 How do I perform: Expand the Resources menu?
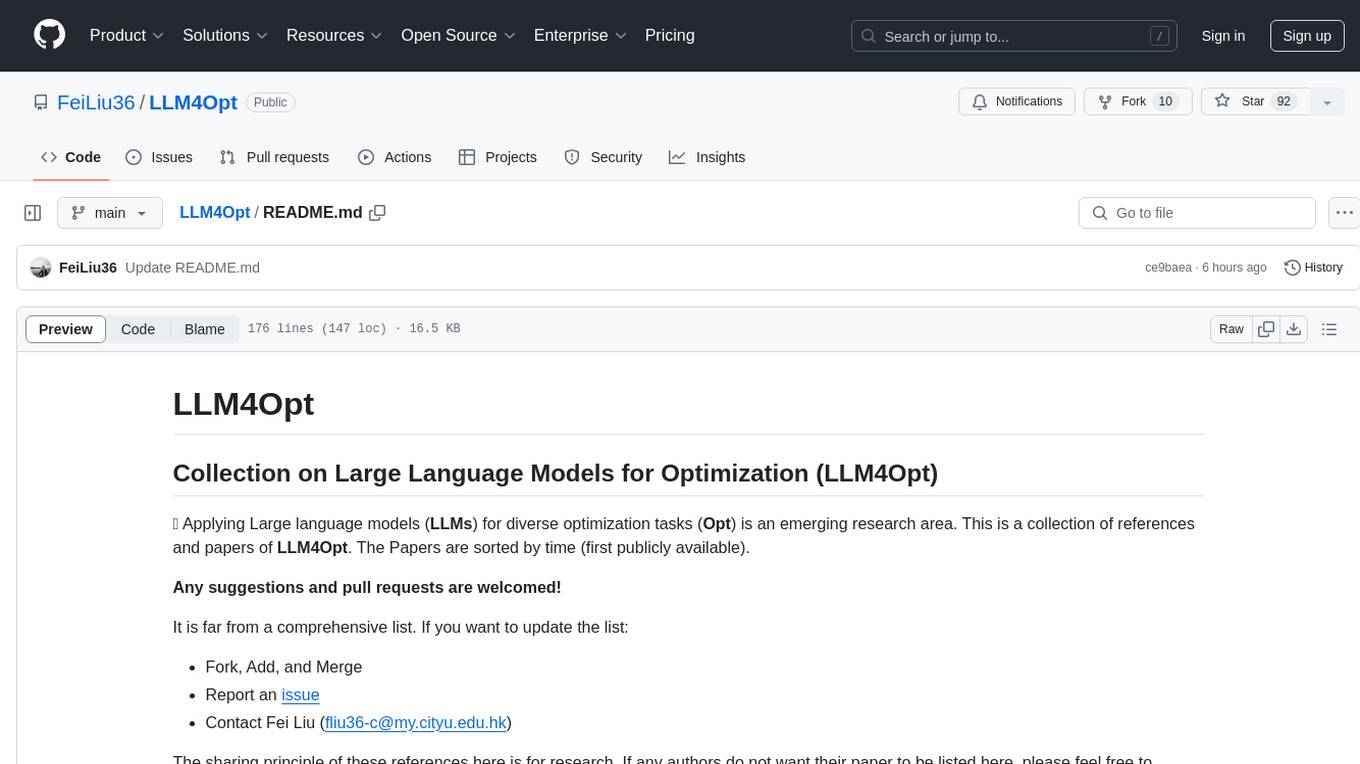point(334,35)
